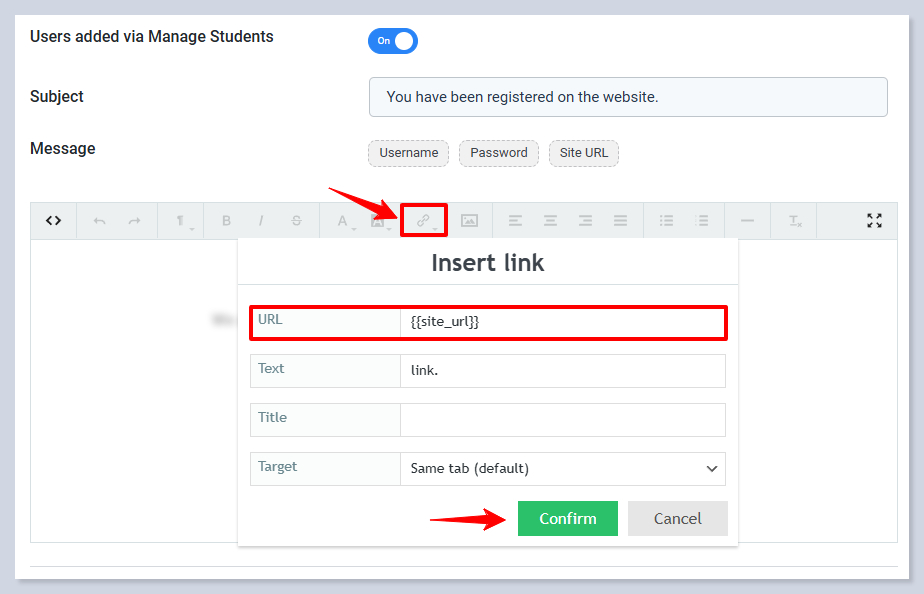The height and width of the screenshot is (594, 924).
Task: Click into the URL input field
Action: coord(562,322)
